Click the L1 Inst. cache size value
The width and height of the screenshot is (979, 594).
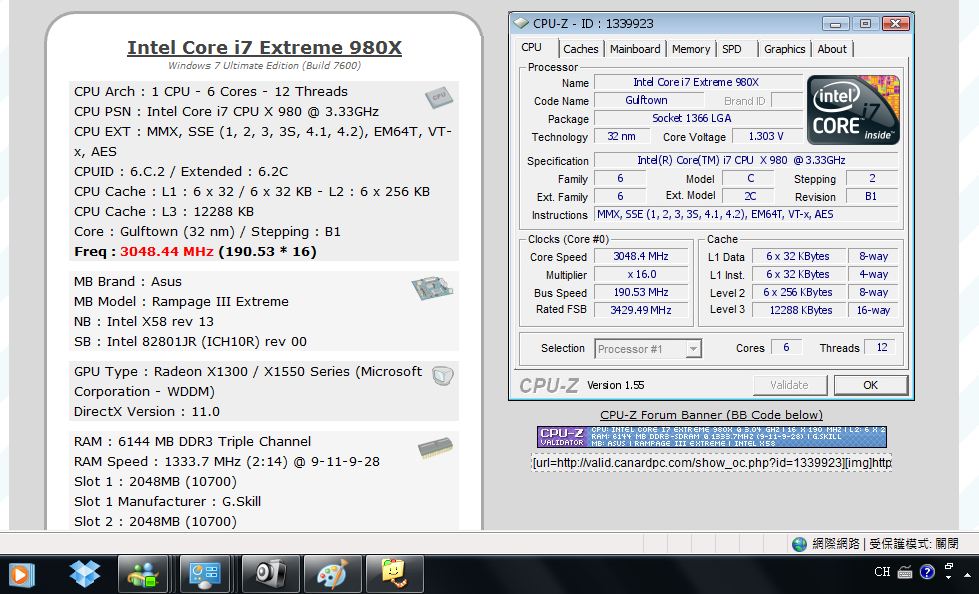tap(799, 274)
